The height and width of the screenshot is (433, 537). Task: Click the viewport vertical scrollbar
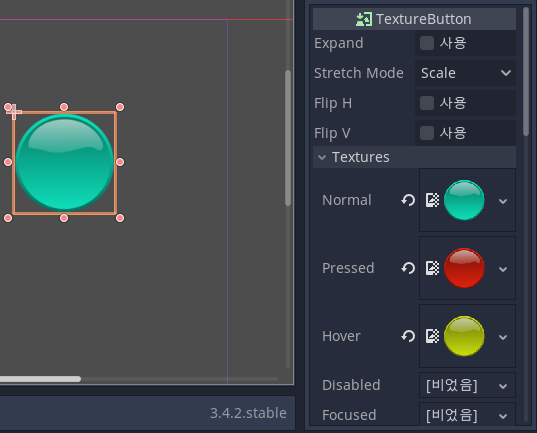tap(288, 138)
